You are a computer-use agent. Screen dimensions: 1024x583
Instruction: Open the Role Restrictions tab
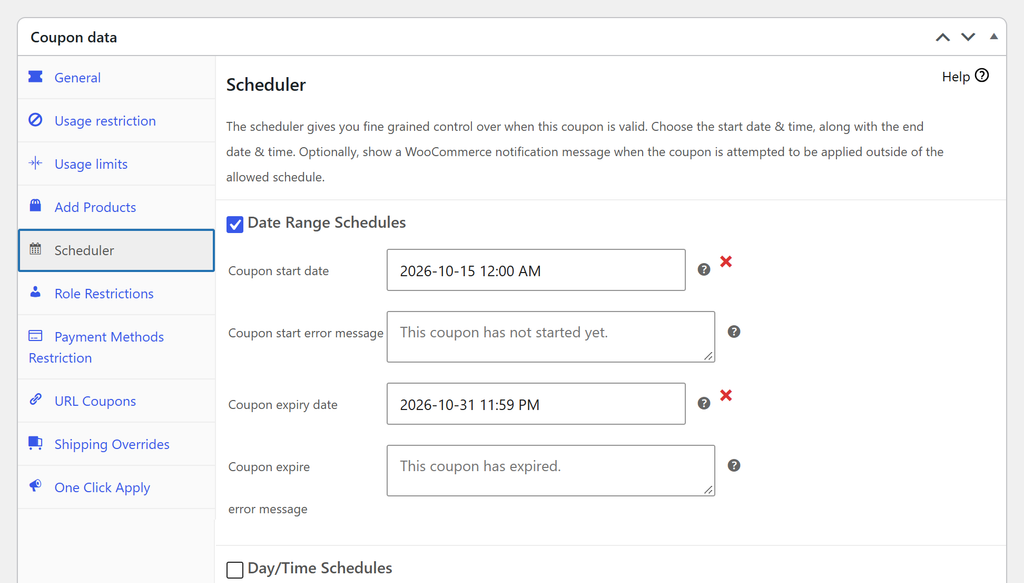pyautogui.click(x=116, y=293)
